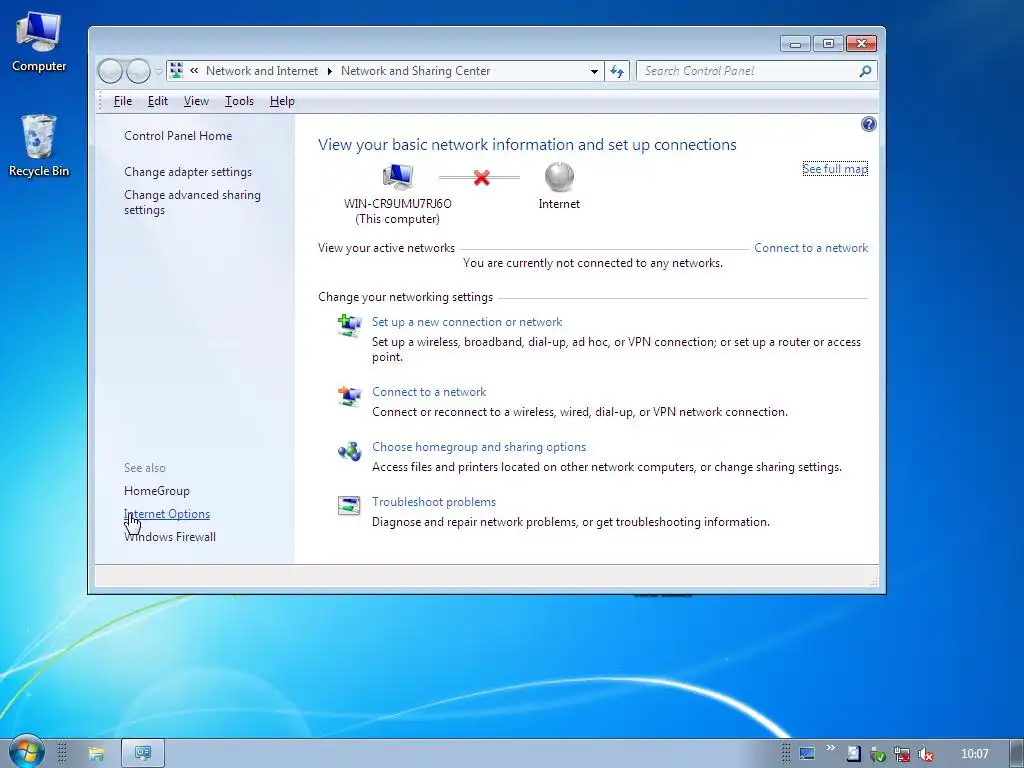The image size is (1024, 768).
Task: Click the Connect to a network icon
Action: (x=349, y=396)
